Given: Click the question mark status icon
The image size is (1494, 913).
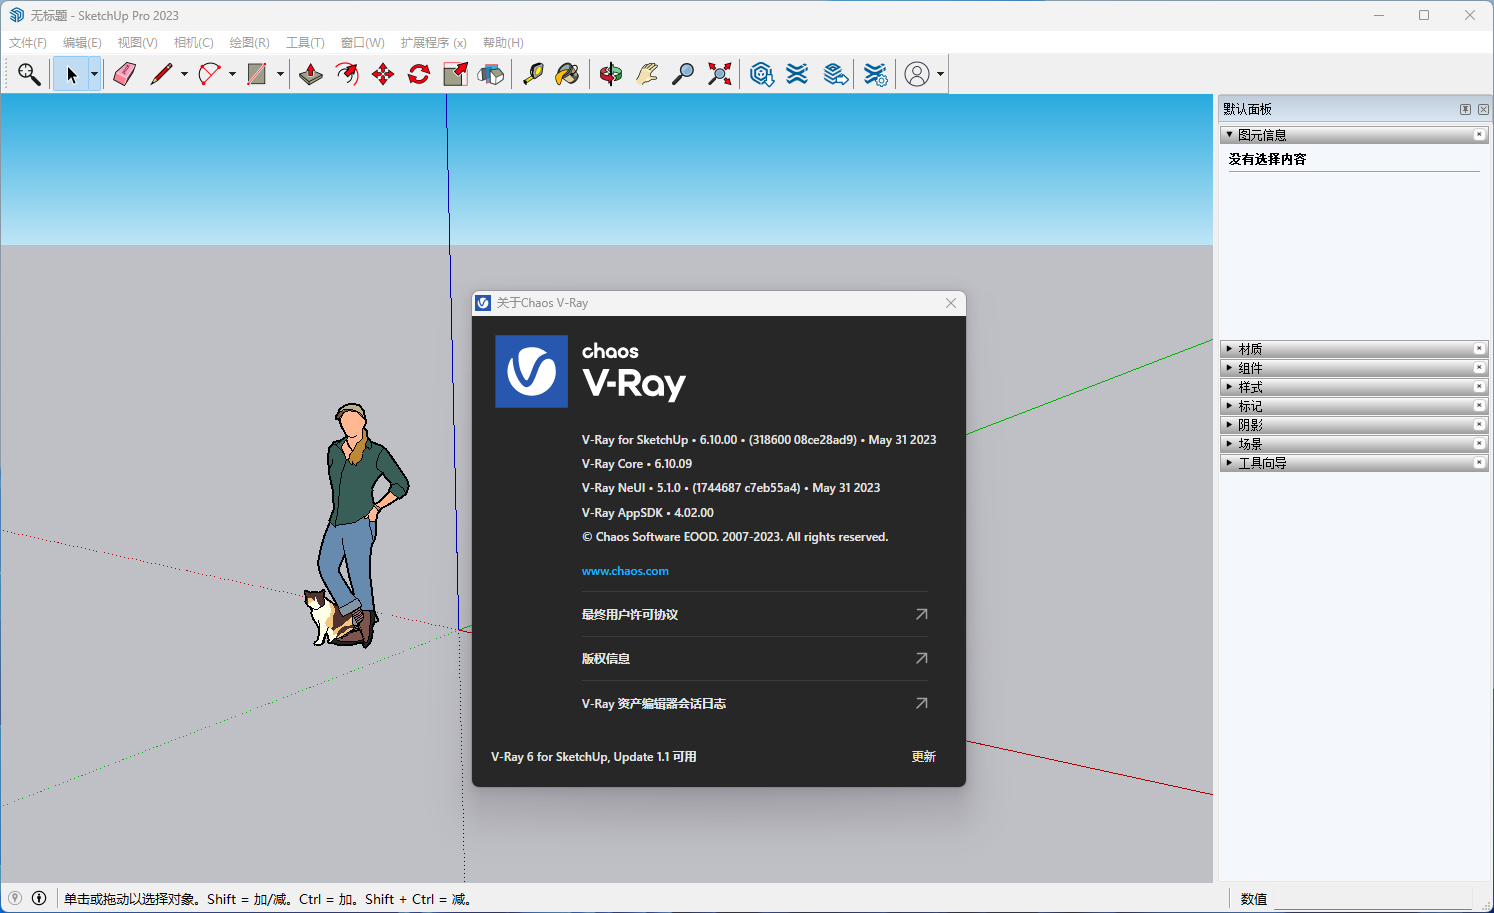Looking at the screenshot, I should coord(15,898).
